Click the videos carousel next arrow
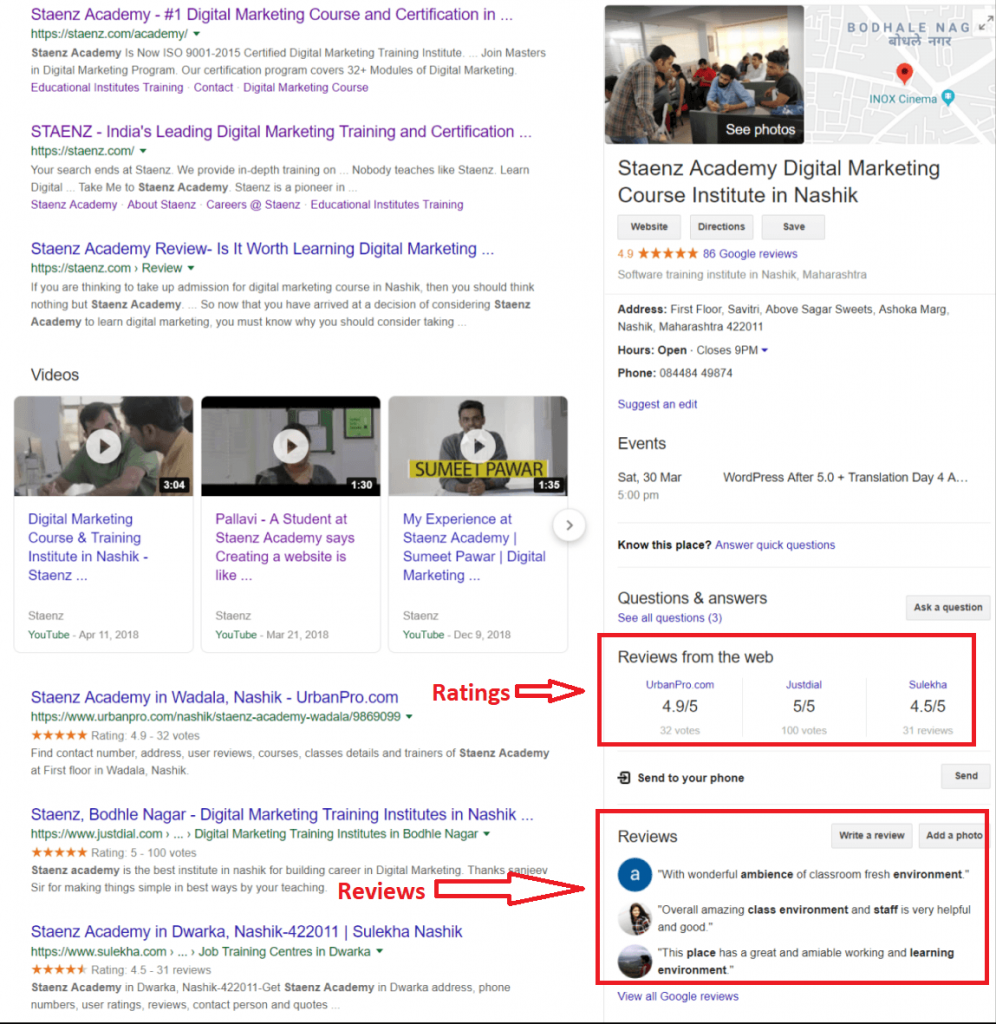This screenshot has height=1024, width=996. click(x=569, y=526)
